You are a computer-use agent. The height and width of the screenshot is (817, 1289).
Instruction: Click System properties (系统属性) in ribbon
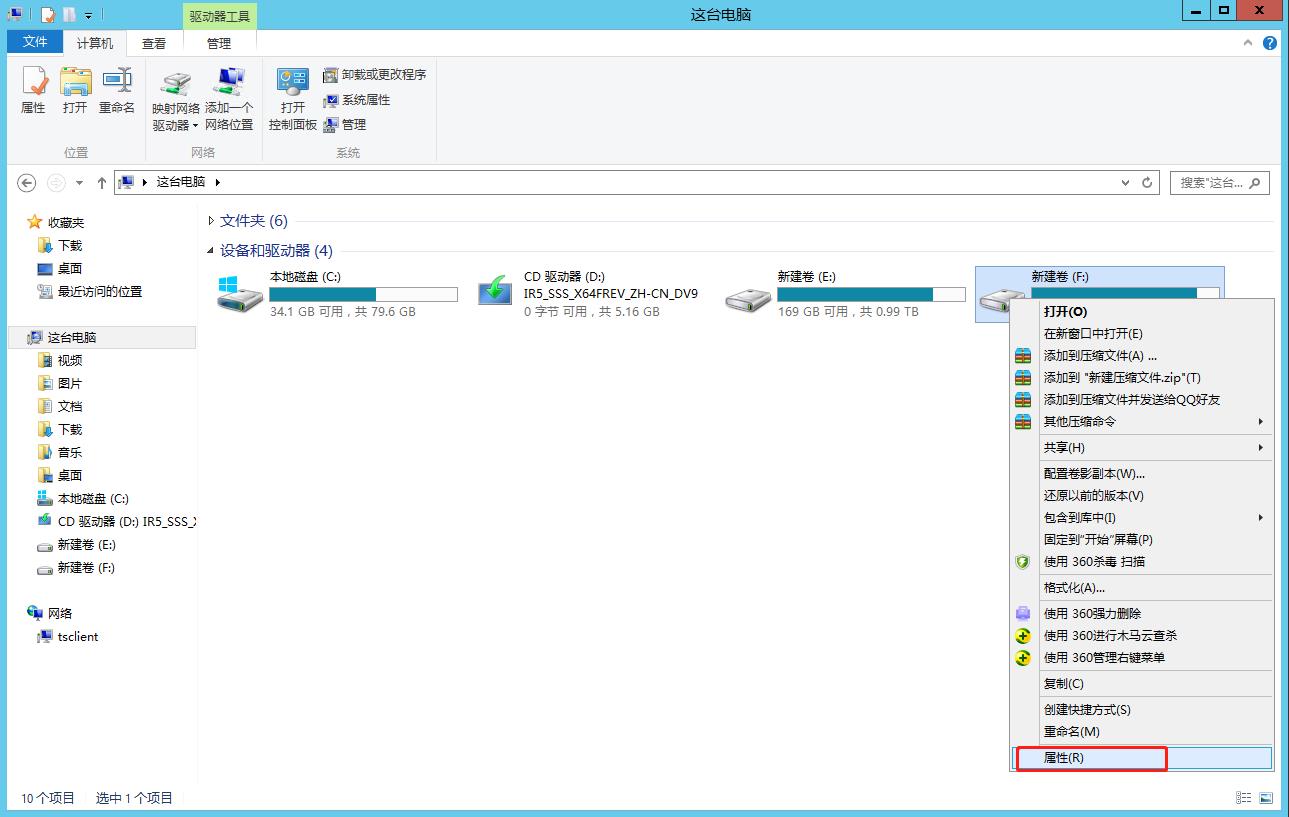click(x=357, y=100)
